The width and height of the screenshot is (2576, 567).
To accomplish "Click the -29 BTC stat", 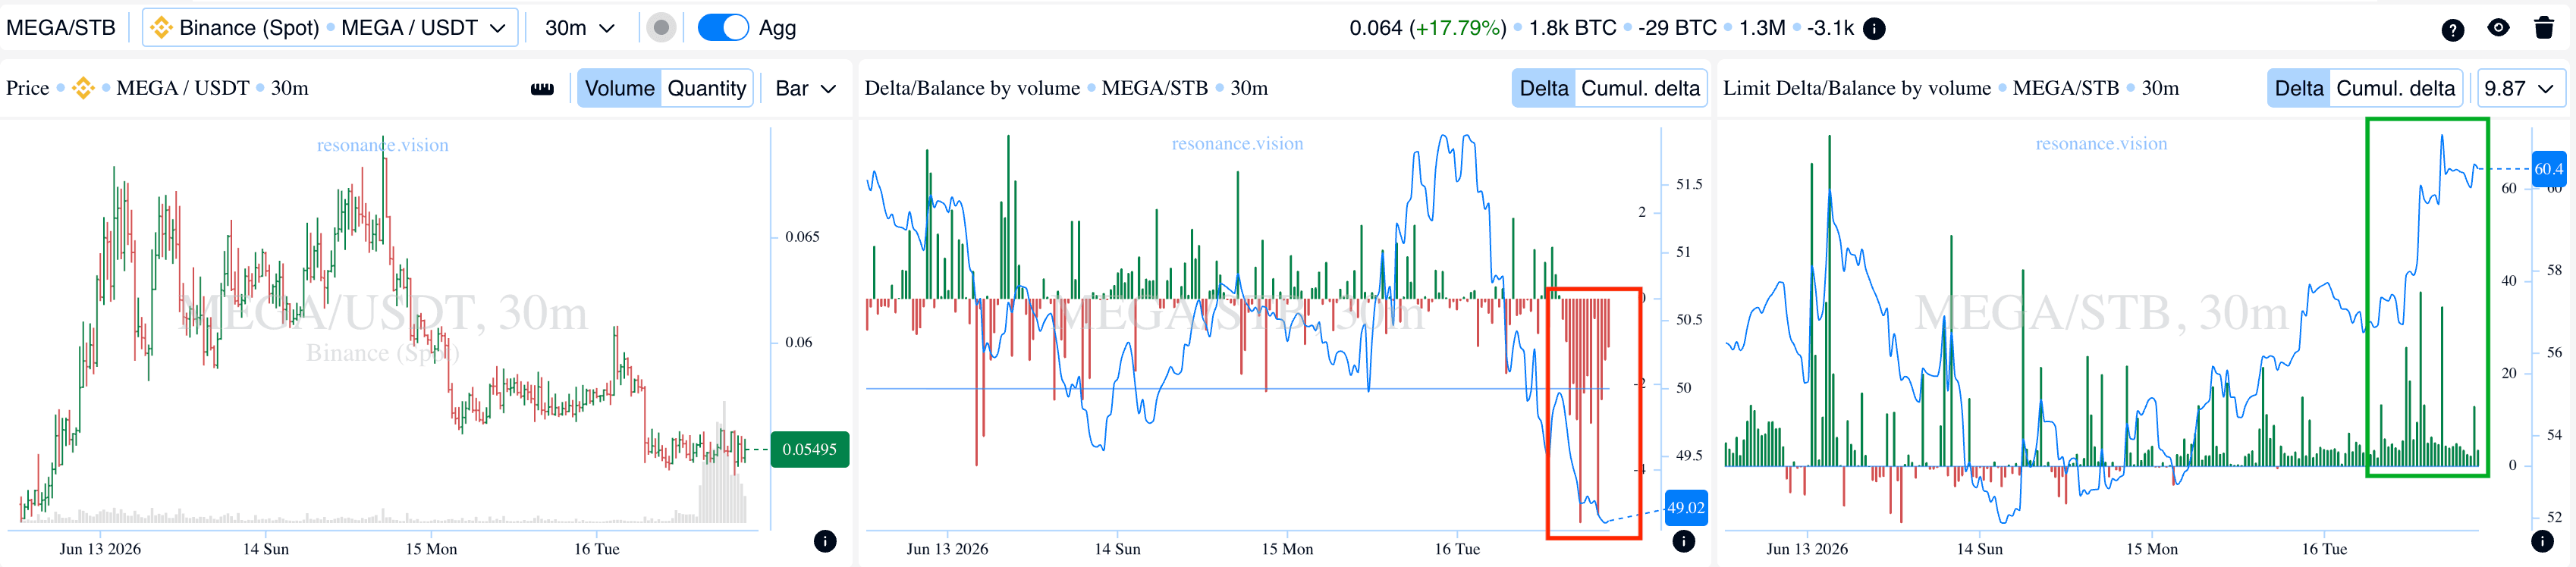I will tap(1677, 28).
